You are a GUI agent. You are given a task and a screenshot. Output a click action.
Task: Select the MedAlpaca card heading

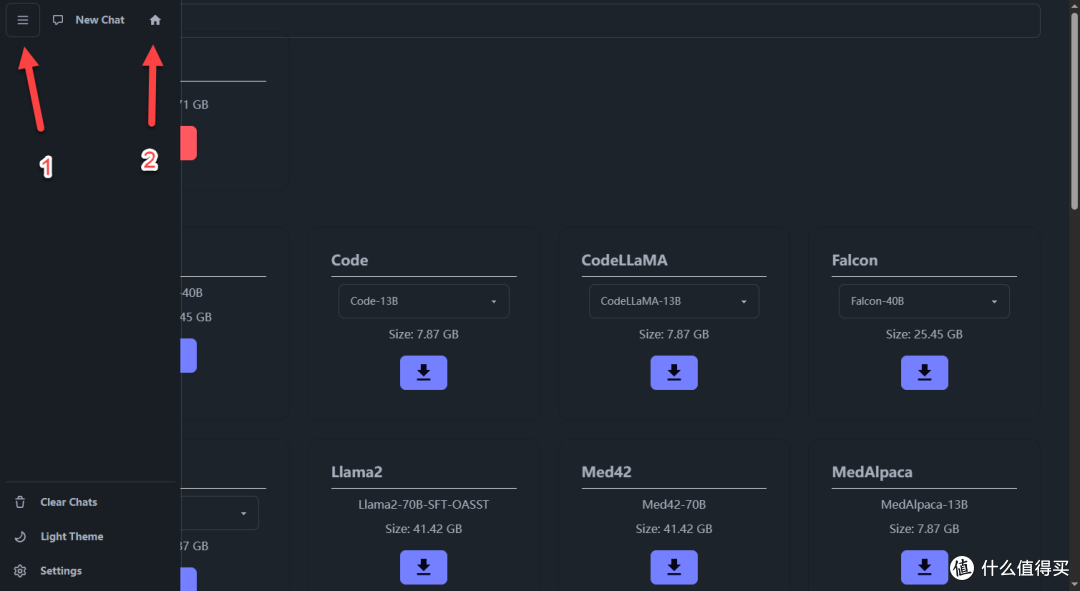coord(872,472)
